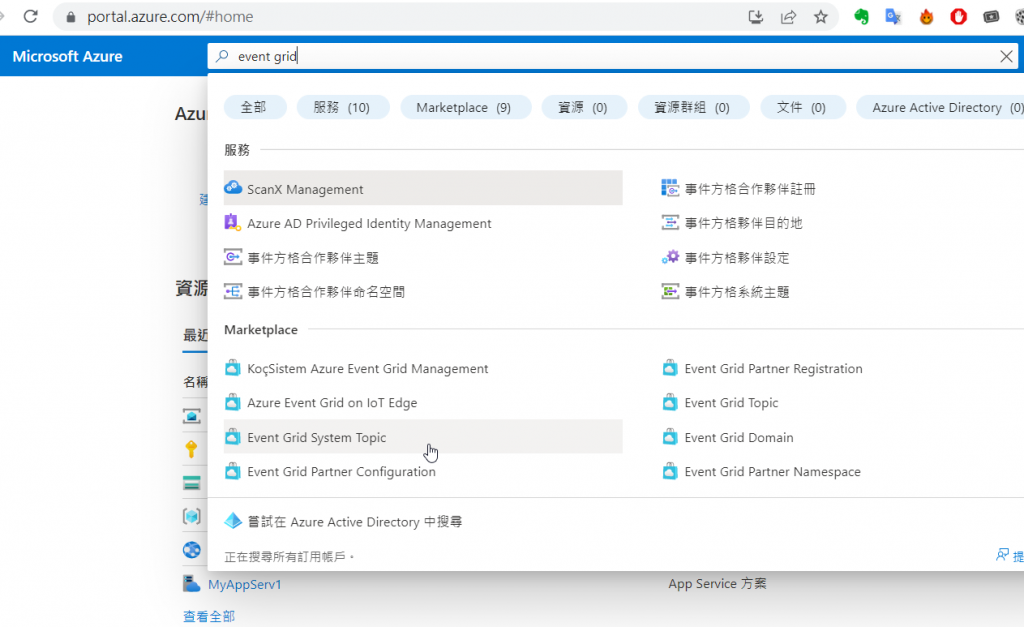1024x627 pixels.
Task: Select the 全部 filter pill
Action: 255,107
